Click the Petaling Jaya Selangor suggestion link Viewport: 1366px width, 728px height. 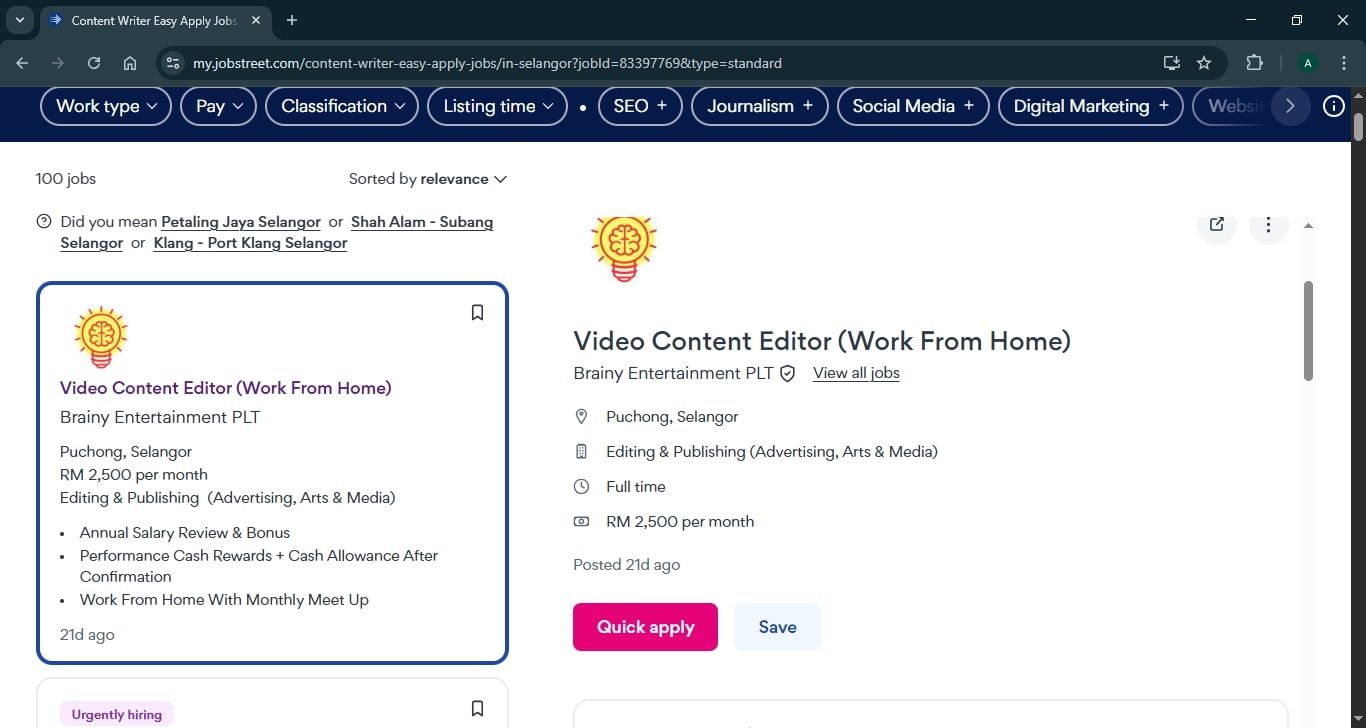click(240, 221)
